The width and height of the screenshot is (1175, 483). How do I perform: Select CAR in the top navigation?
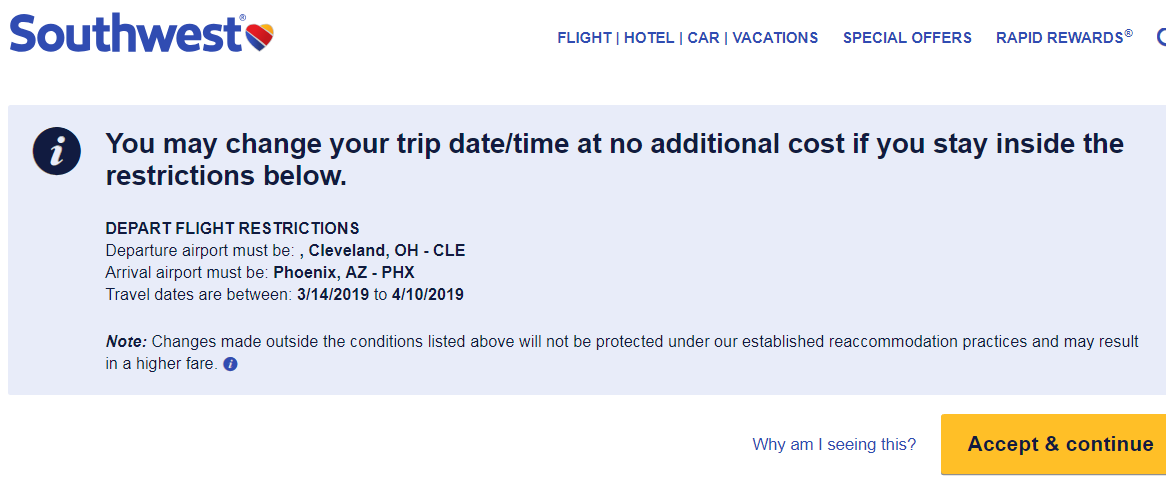coord(703,38)
